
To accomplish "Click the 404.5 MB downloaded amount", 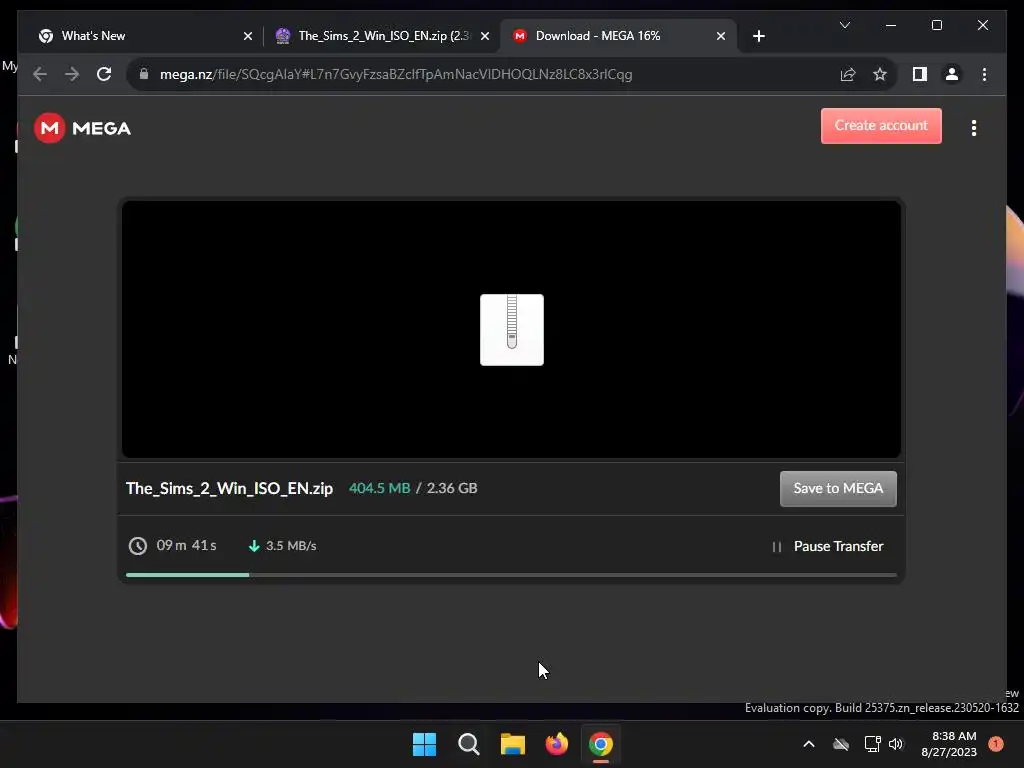I will coord(379,488).
